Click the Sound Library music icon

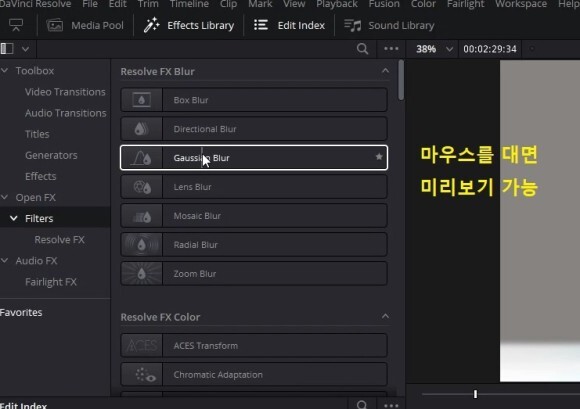(353, 25)
